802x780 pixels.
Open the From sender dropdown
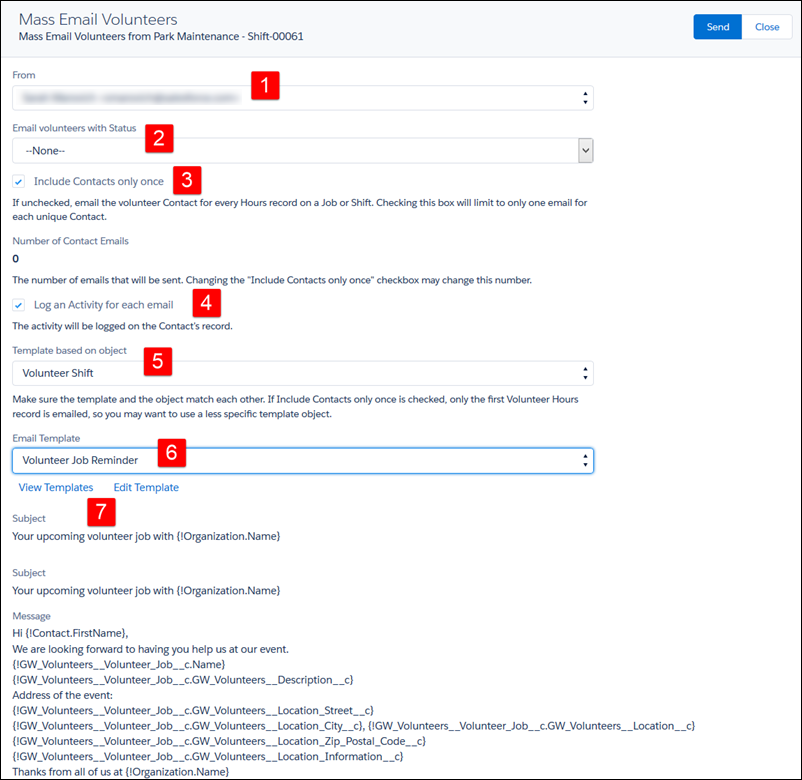(303, 97)
